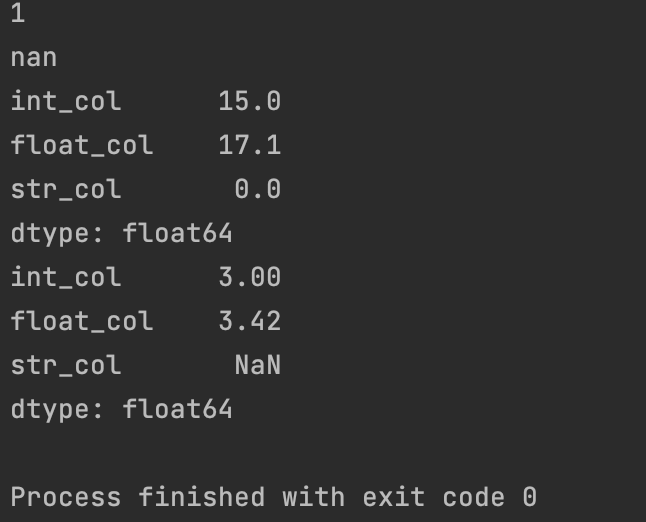
Task: Select the float_col label beside 3.42
Action: [82, 321]
